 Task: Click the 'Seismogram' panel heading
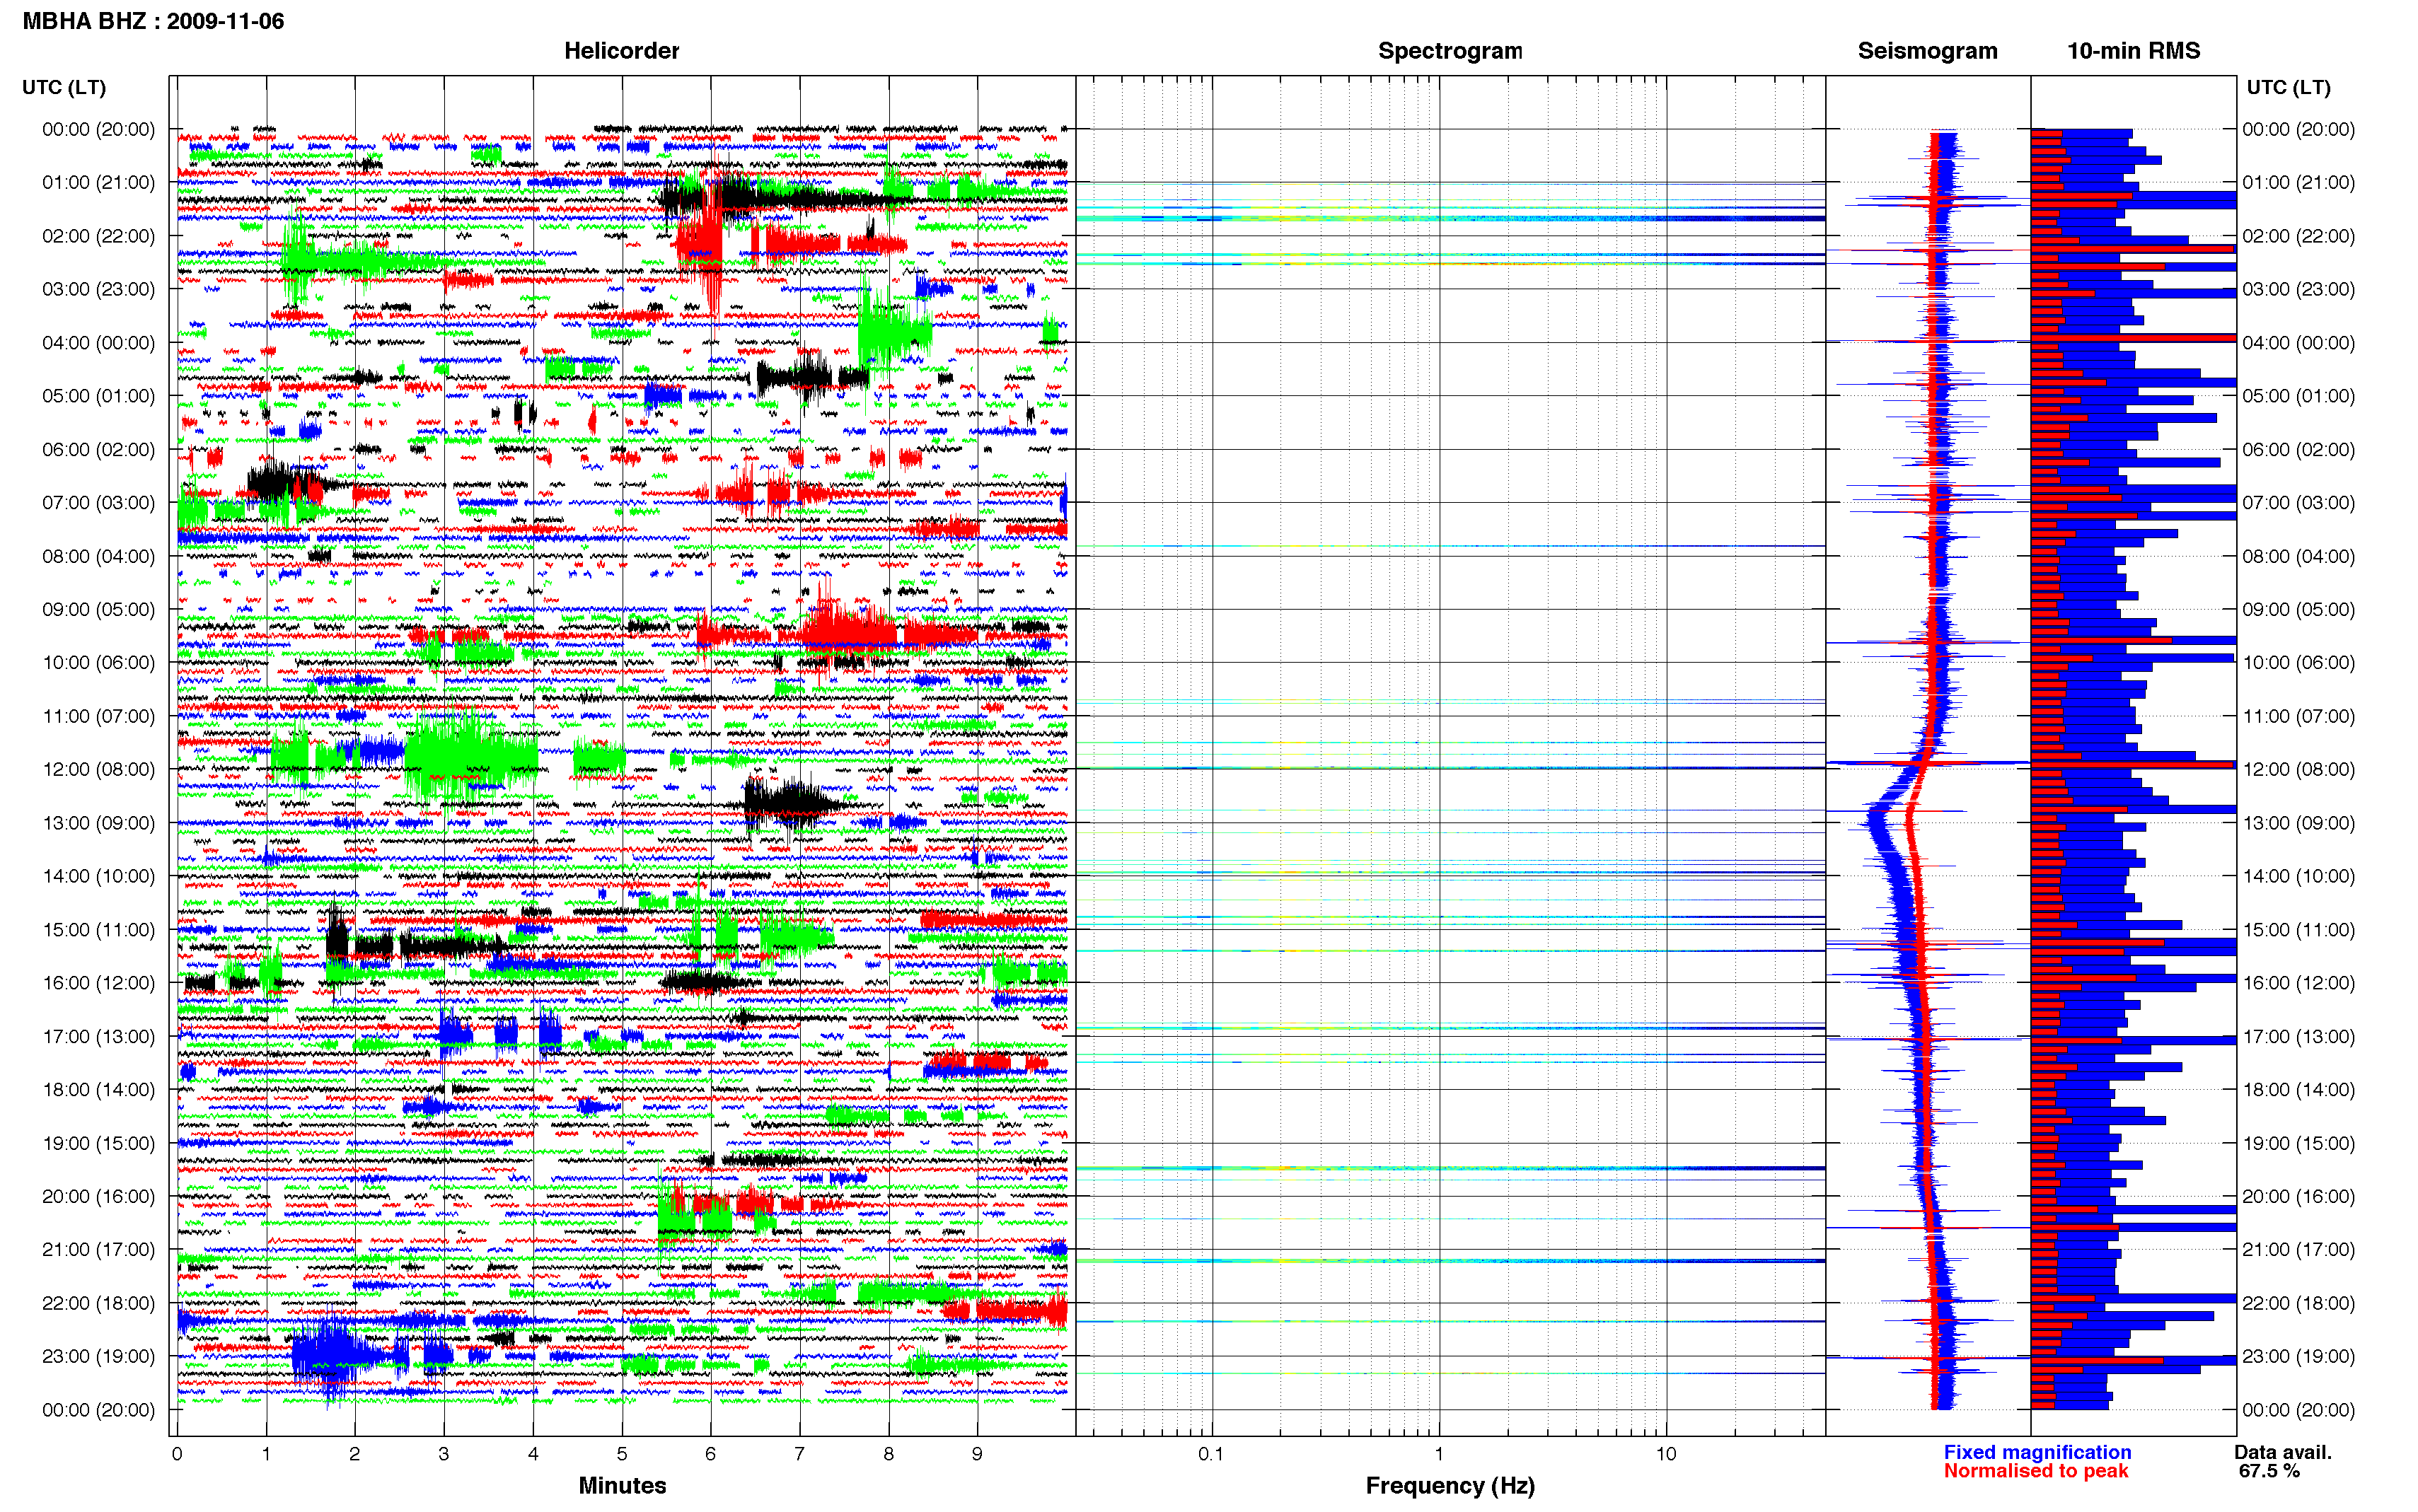click(x=1927, y=51)
